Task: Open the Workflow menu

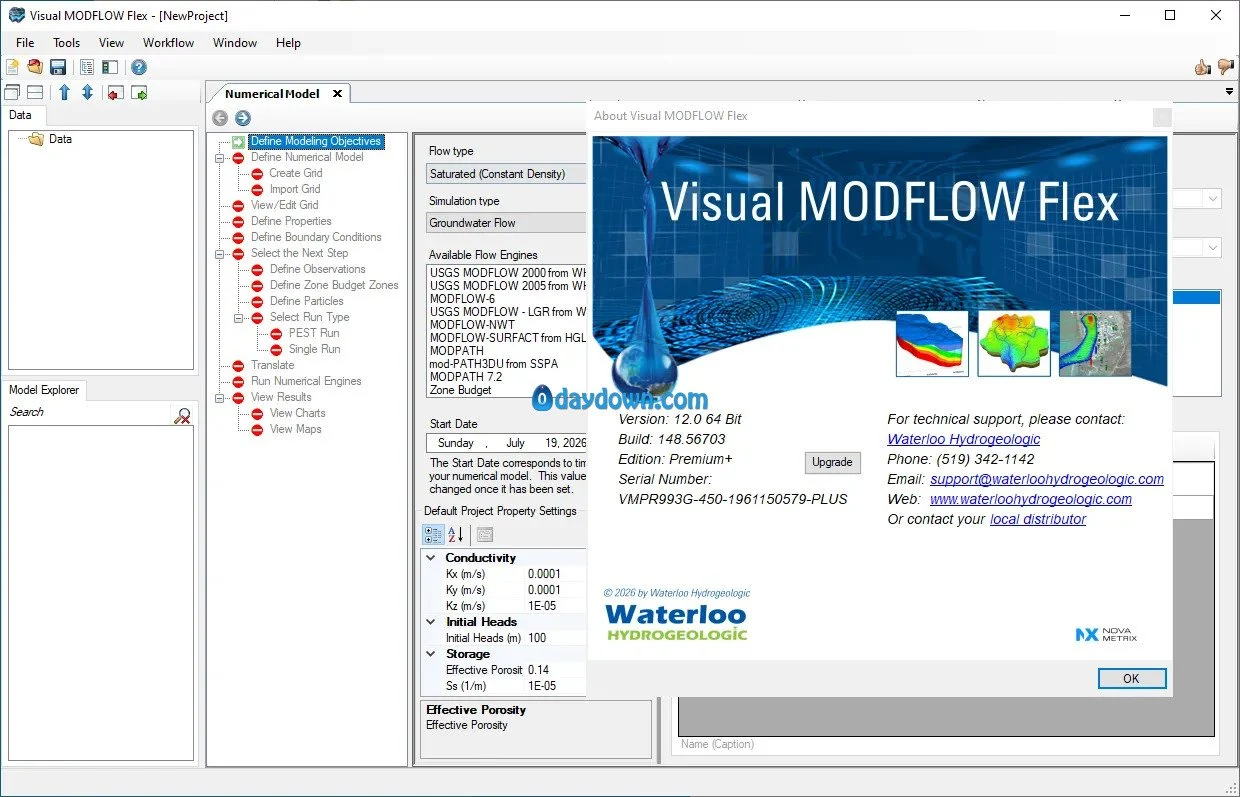Action: tap(168, 43)
